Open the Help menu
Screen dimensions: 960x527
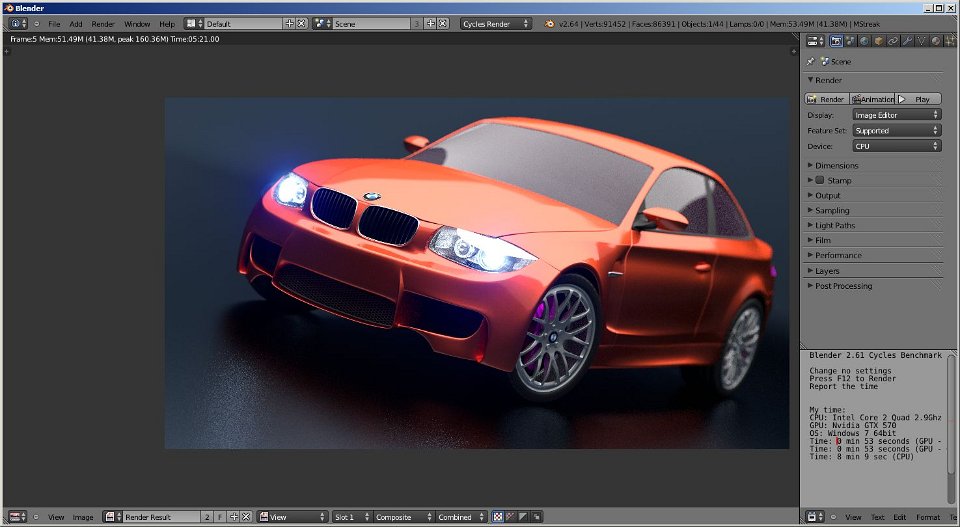[x=167, y=24]
